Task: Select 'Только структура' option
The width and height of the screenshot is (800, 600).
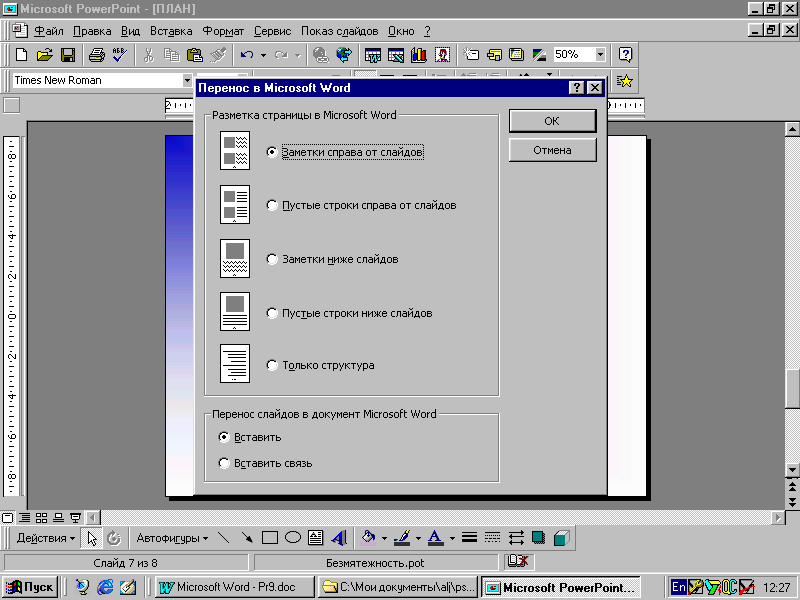Action: click(272, 365)
